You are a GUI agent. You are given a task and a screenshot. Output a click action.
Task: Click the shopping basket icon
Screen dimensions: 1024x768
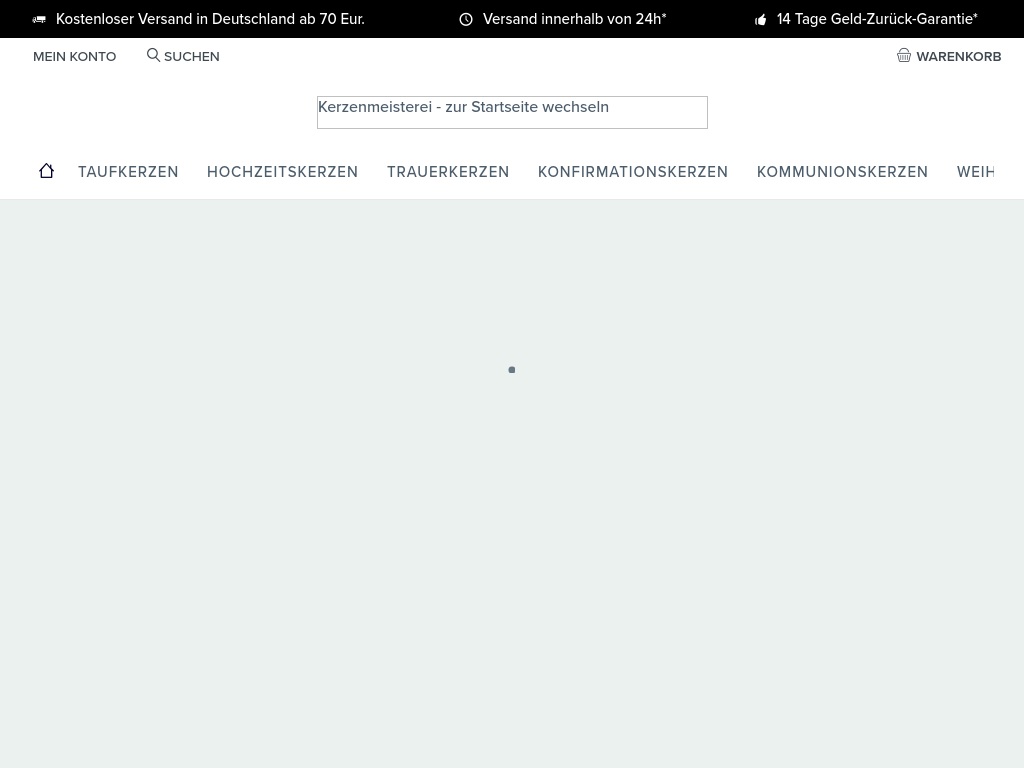904,56
